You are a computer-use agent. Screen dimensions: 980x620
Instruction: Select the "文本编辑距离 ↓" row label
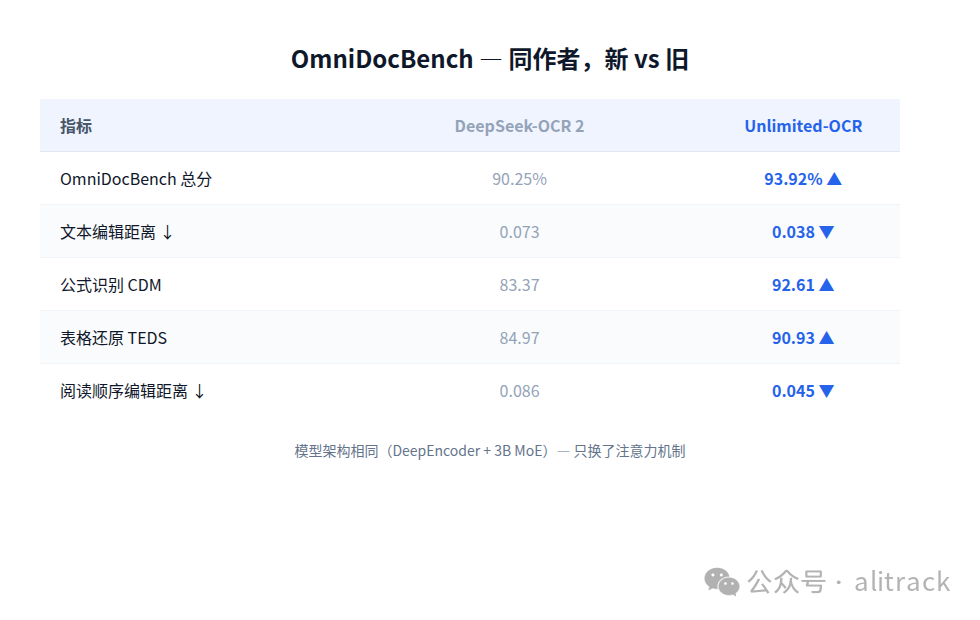[116, 232]
